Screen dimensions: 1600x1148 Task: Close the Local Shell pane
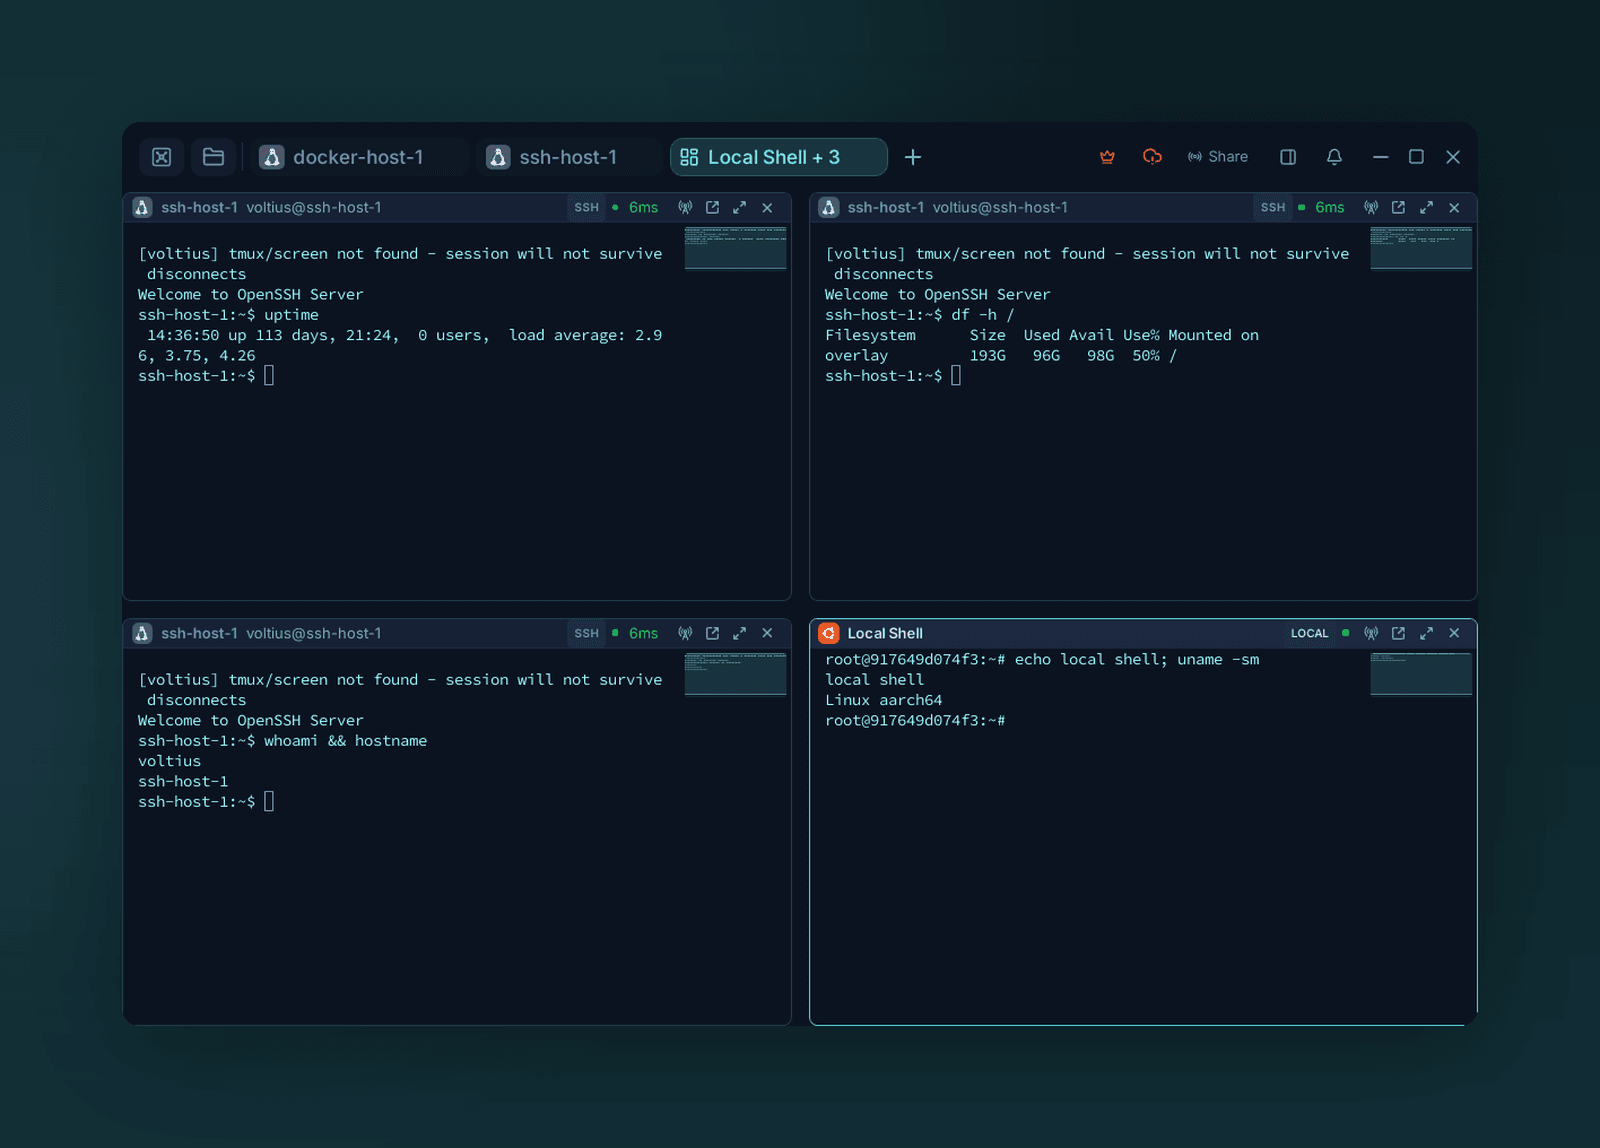coord(1454,633)
